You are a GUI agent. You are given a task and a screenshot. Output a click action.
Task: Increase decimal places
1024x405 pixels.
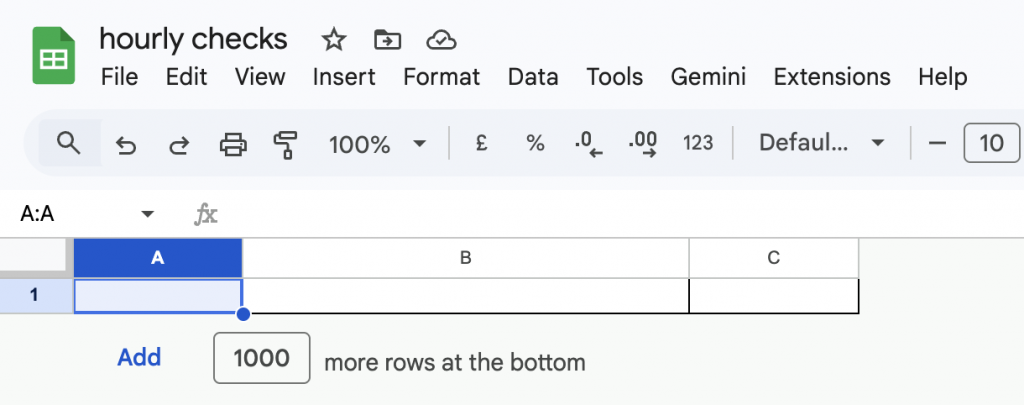pyautogui.click(x=643, y=143)
